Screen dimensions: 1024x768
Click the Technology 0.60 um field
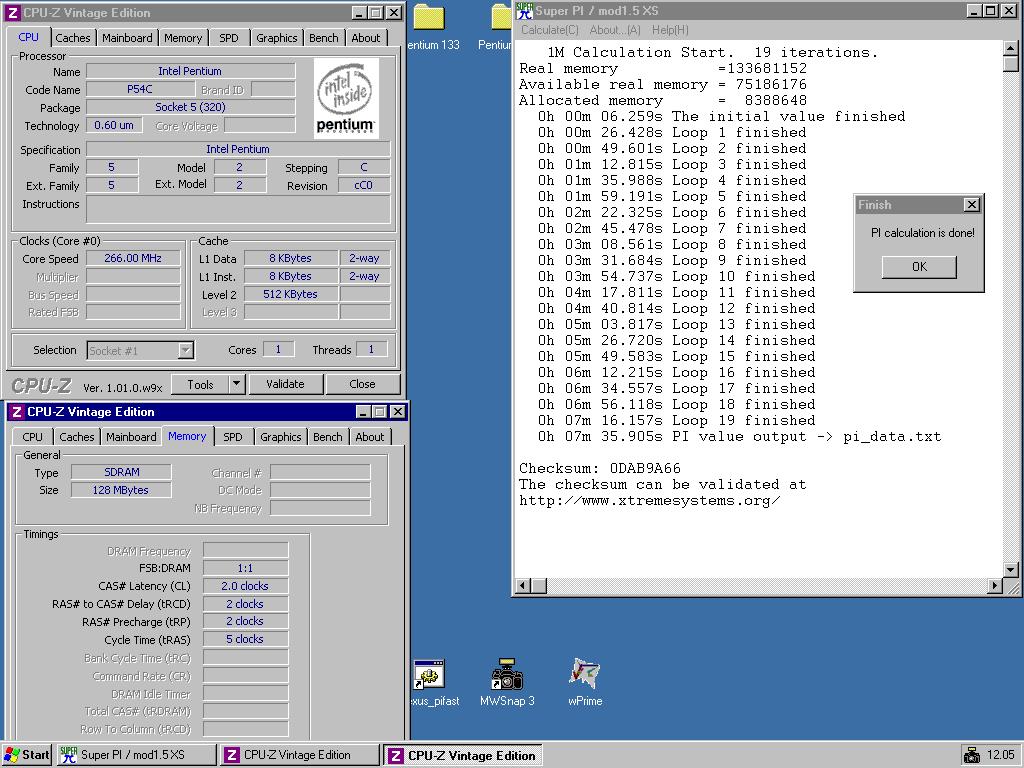[x=114, y=125]
